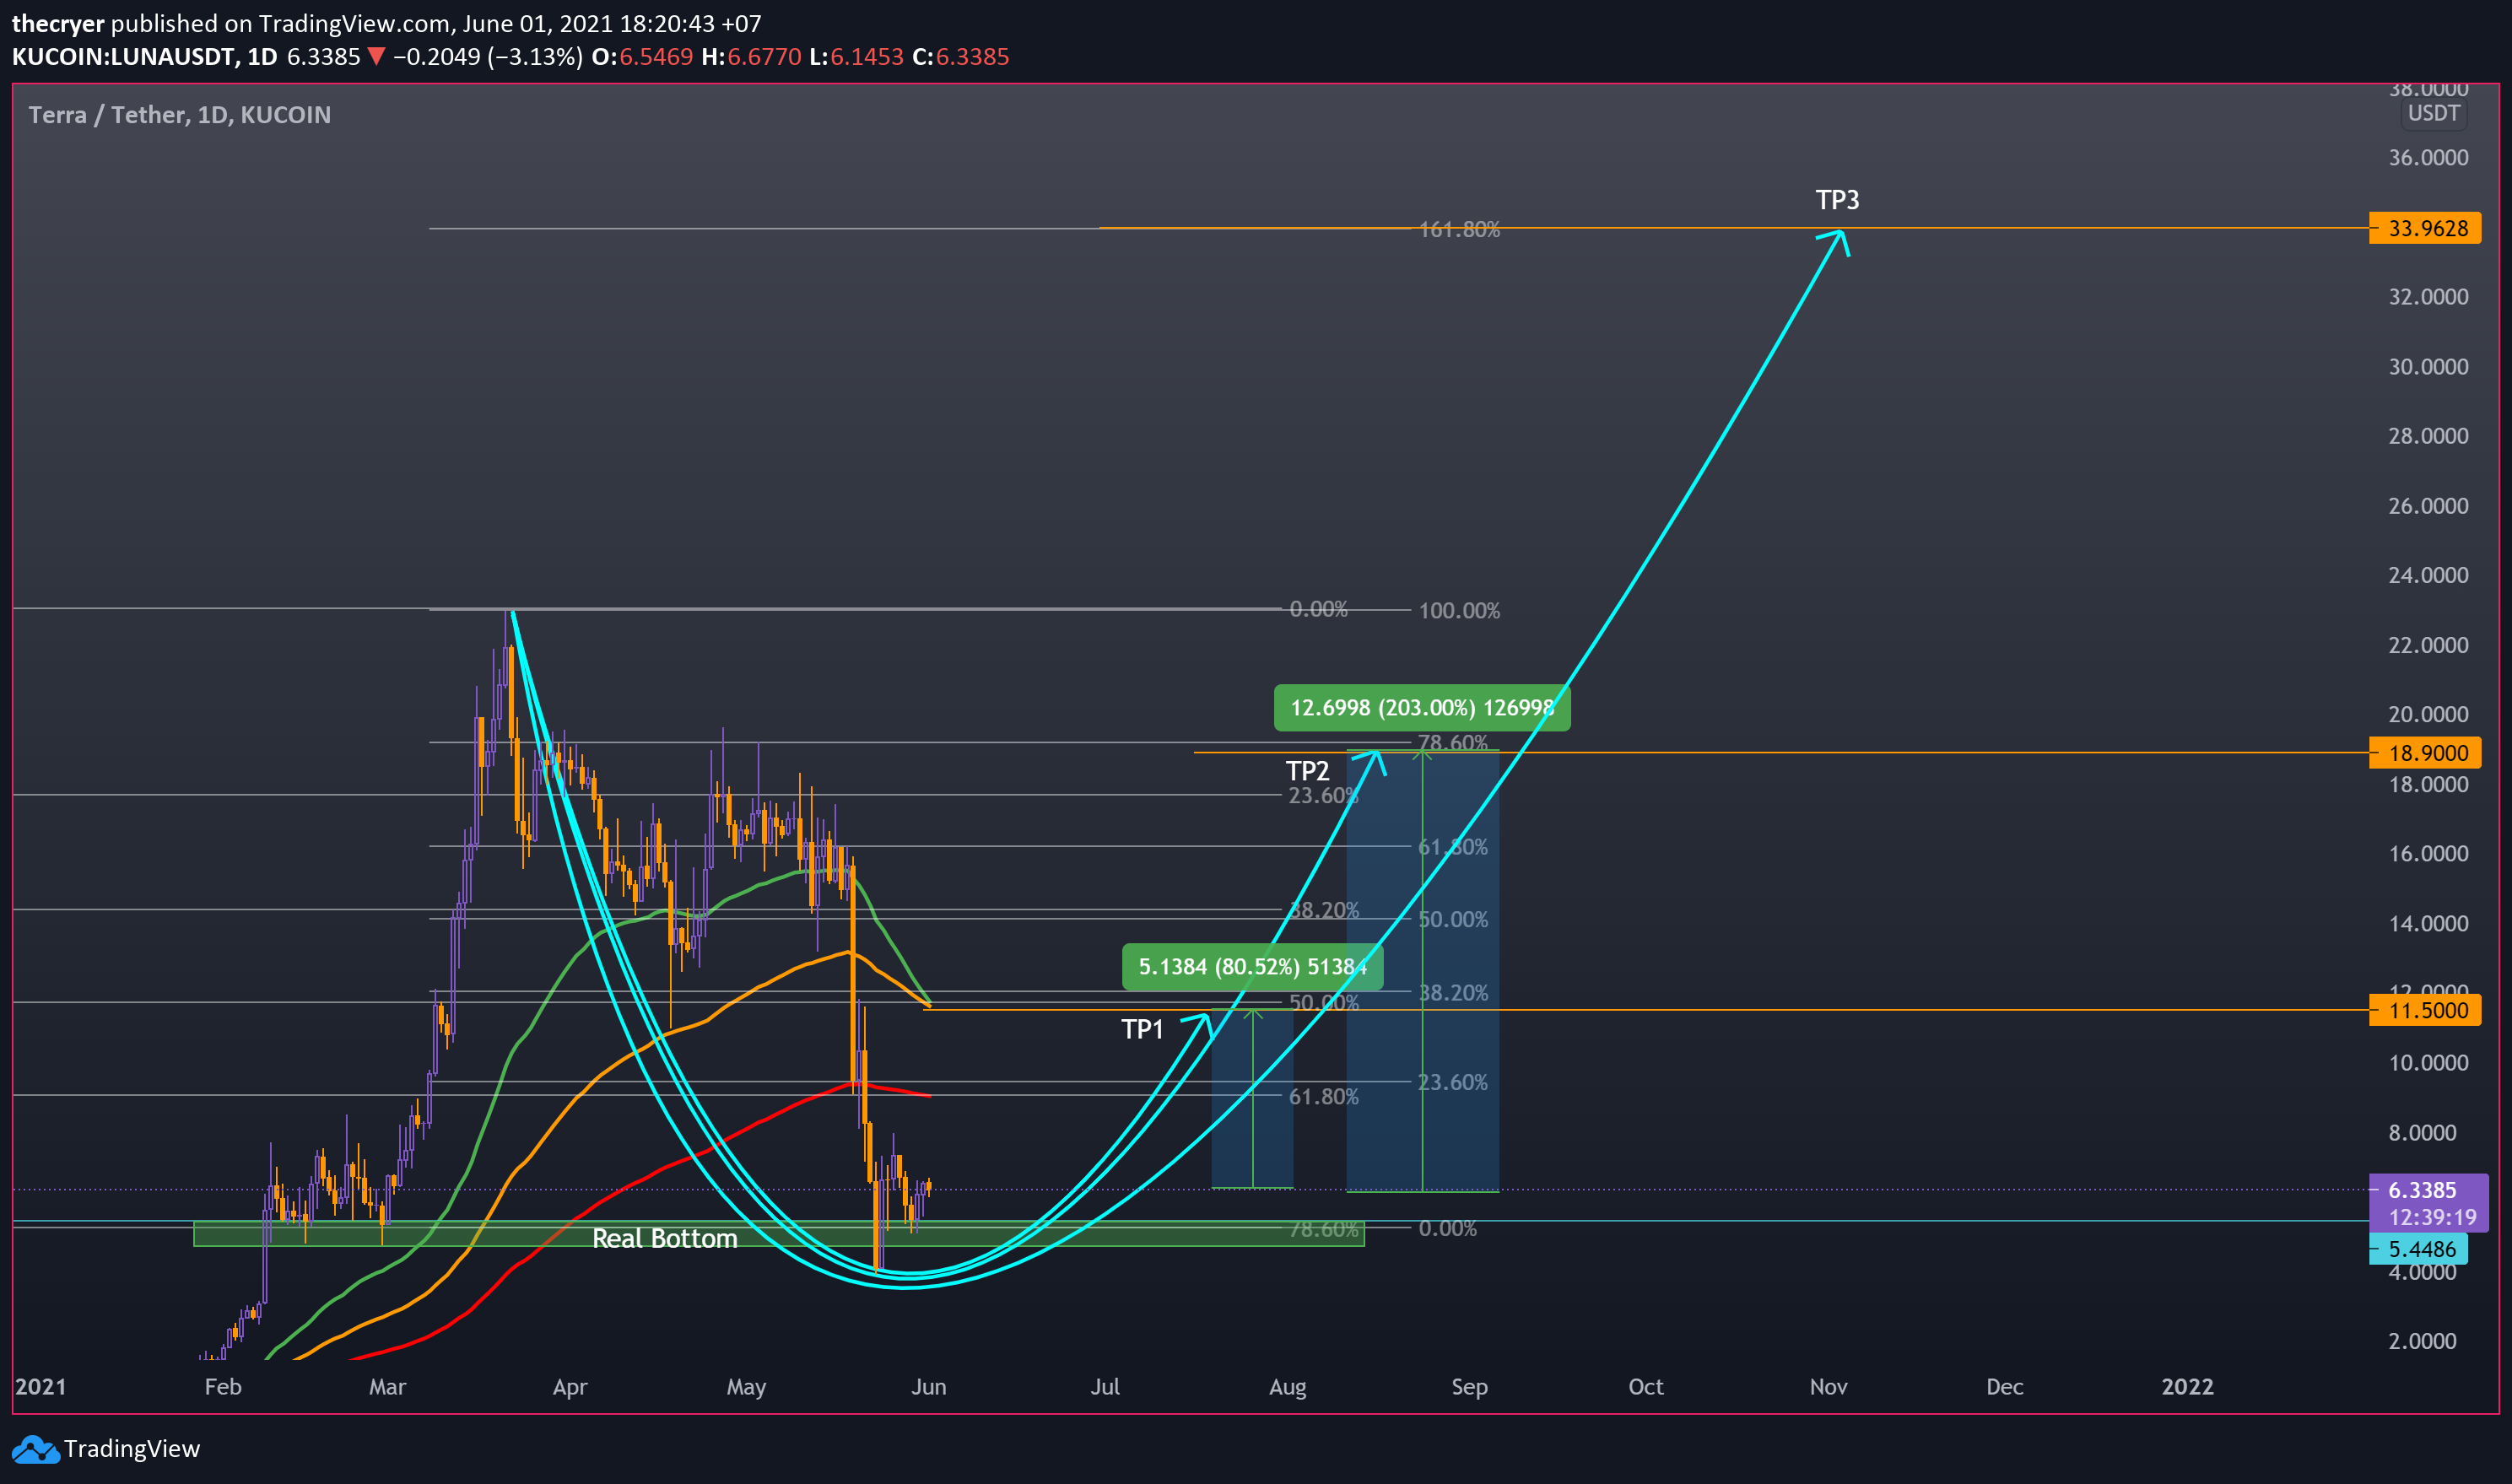Click the thecryer author name

58,23
